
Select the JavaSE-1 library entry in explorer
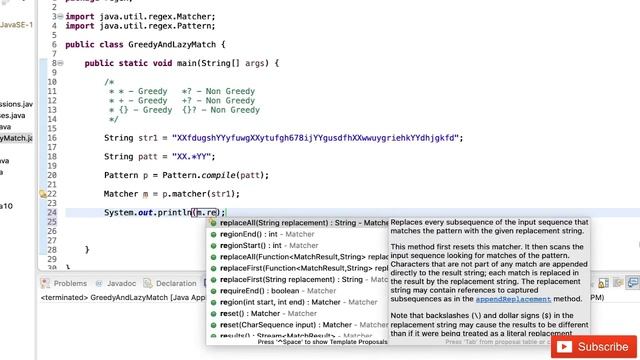click(16, 25)
